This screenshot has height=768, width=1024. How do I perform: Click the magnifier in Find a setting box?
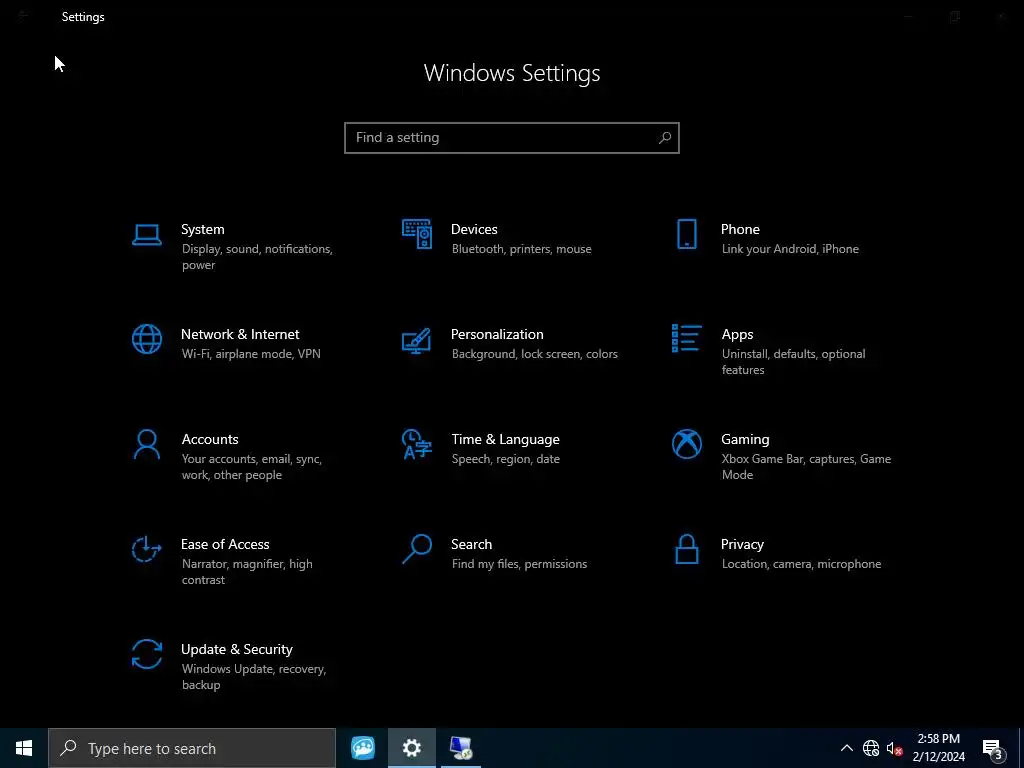click(665, 138)
